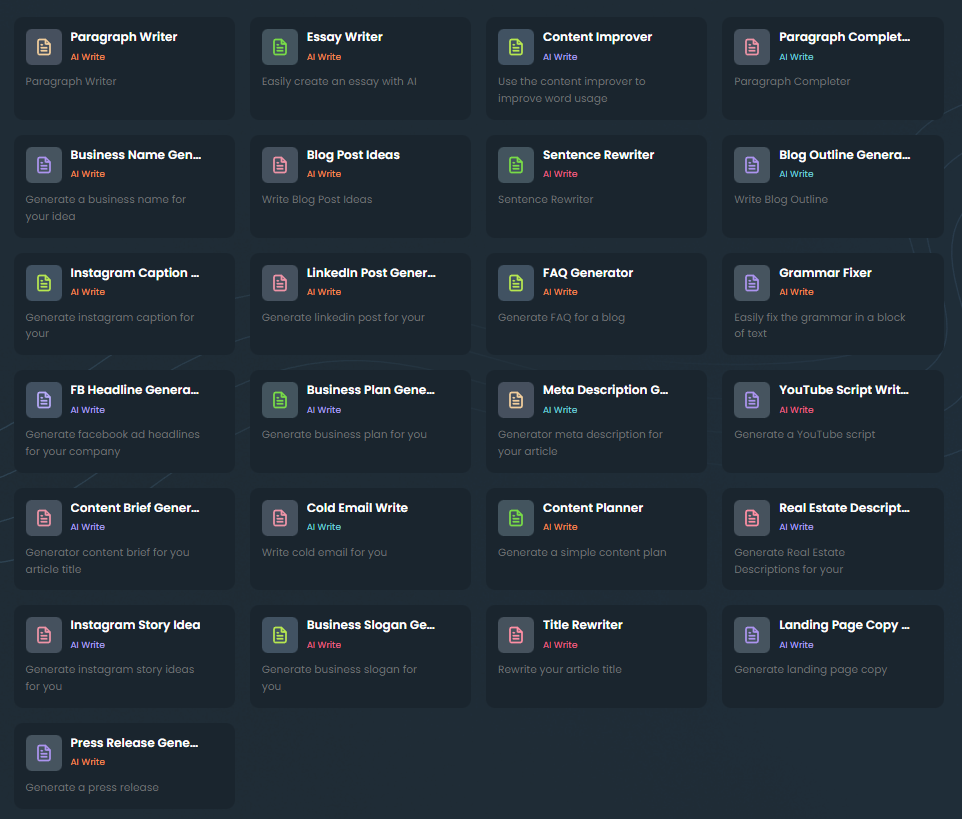The width and height of the screenshot is (962, 819).
Task: Click 'Use the content improver' description
Action: pos(571,90)
